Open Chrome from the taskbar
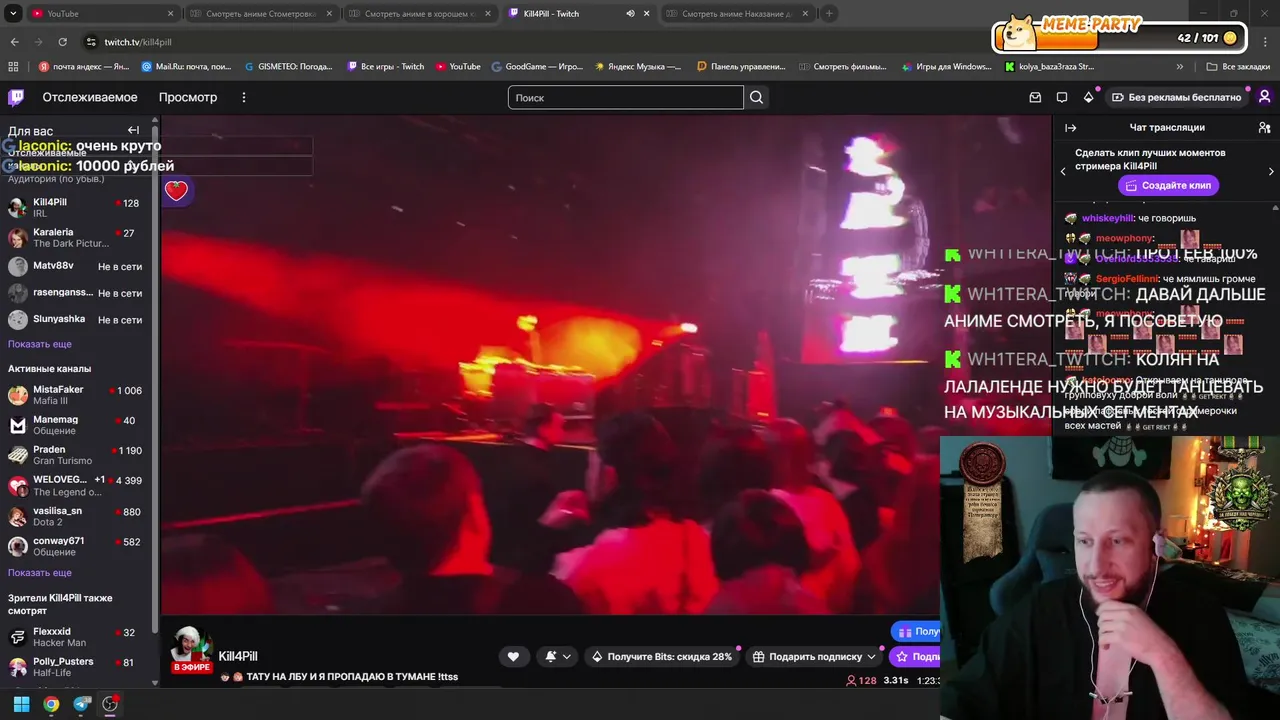 click(51, 704)
